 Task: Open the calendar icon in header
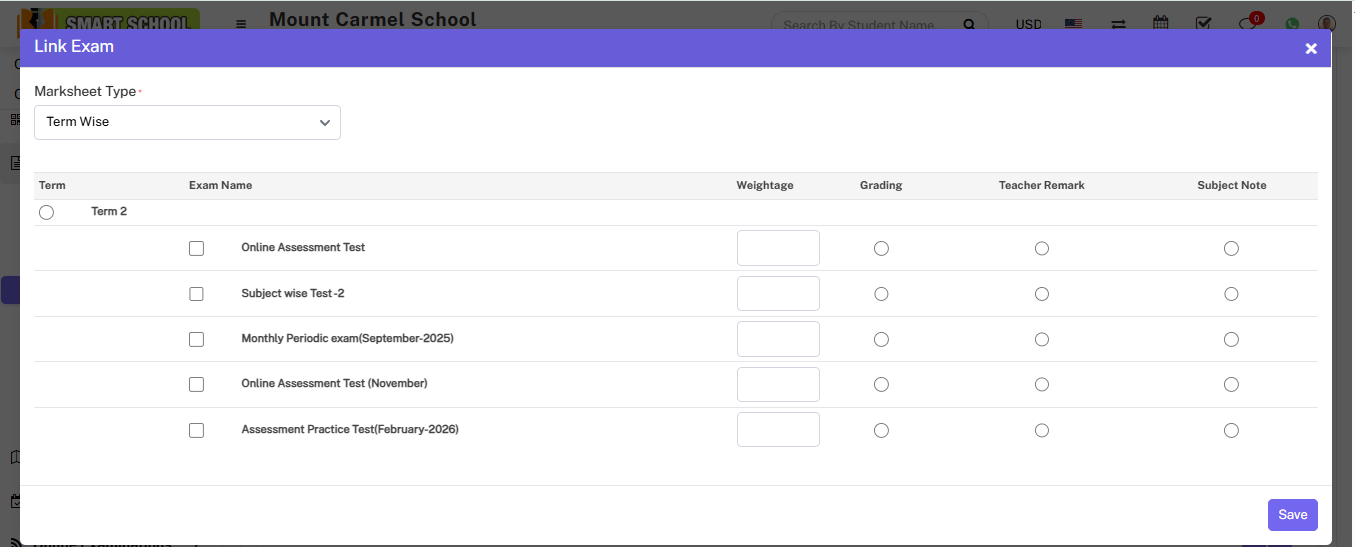point(1161,24)
